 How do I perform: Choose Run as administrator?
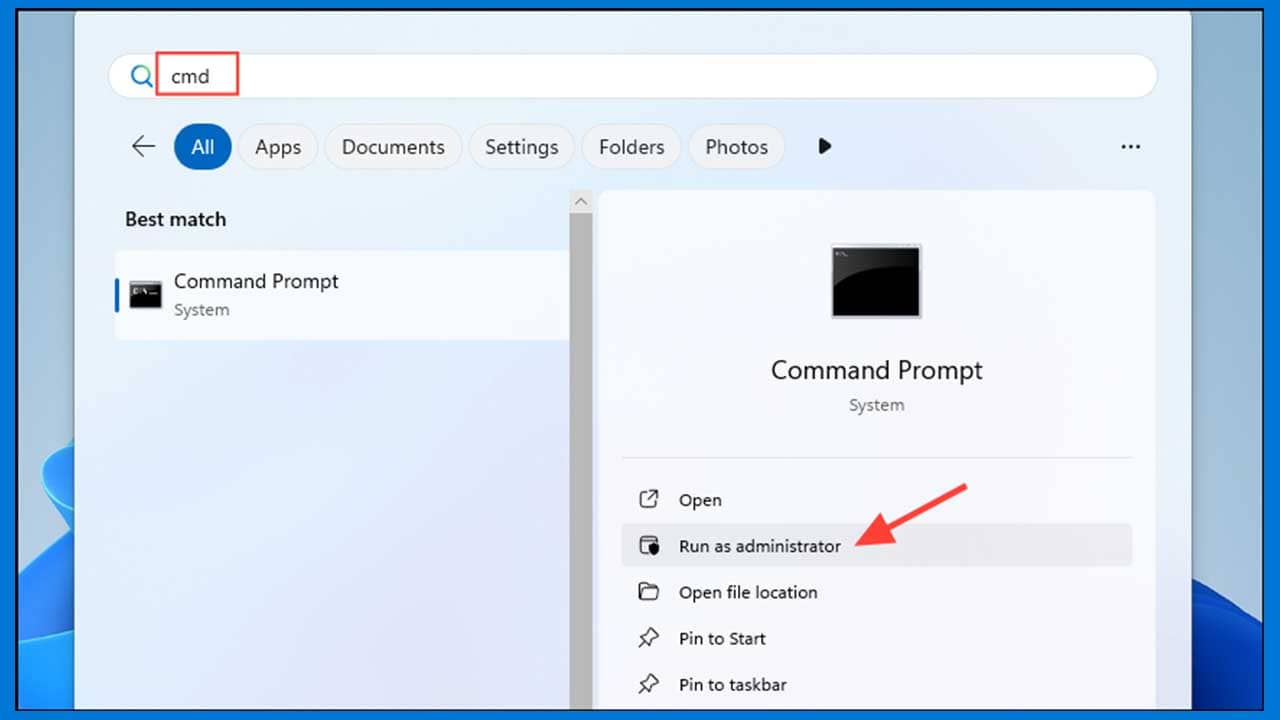(x=877, y=546)
